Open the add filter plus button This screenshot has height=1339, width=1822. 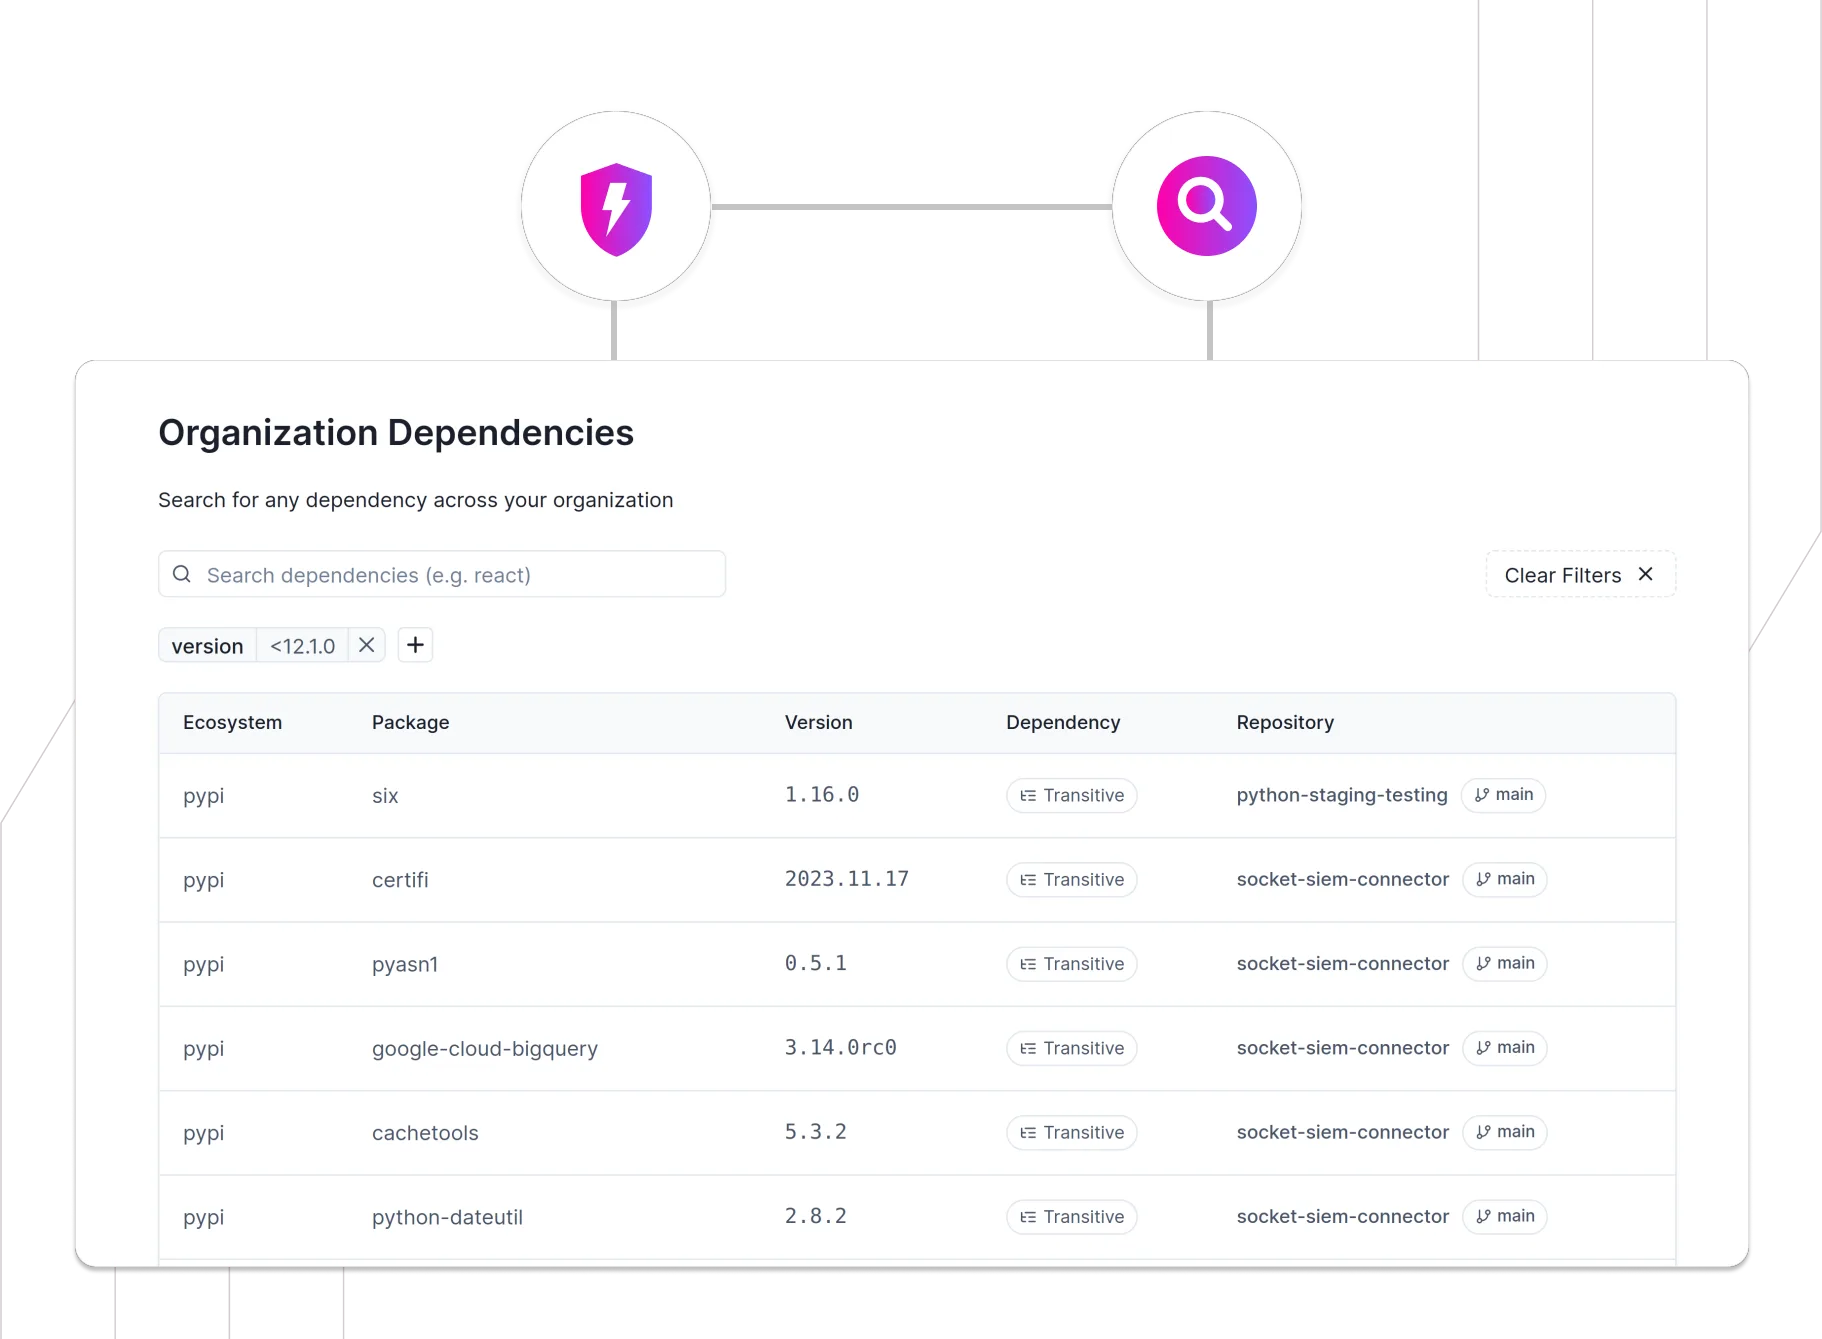click(415, 644)
